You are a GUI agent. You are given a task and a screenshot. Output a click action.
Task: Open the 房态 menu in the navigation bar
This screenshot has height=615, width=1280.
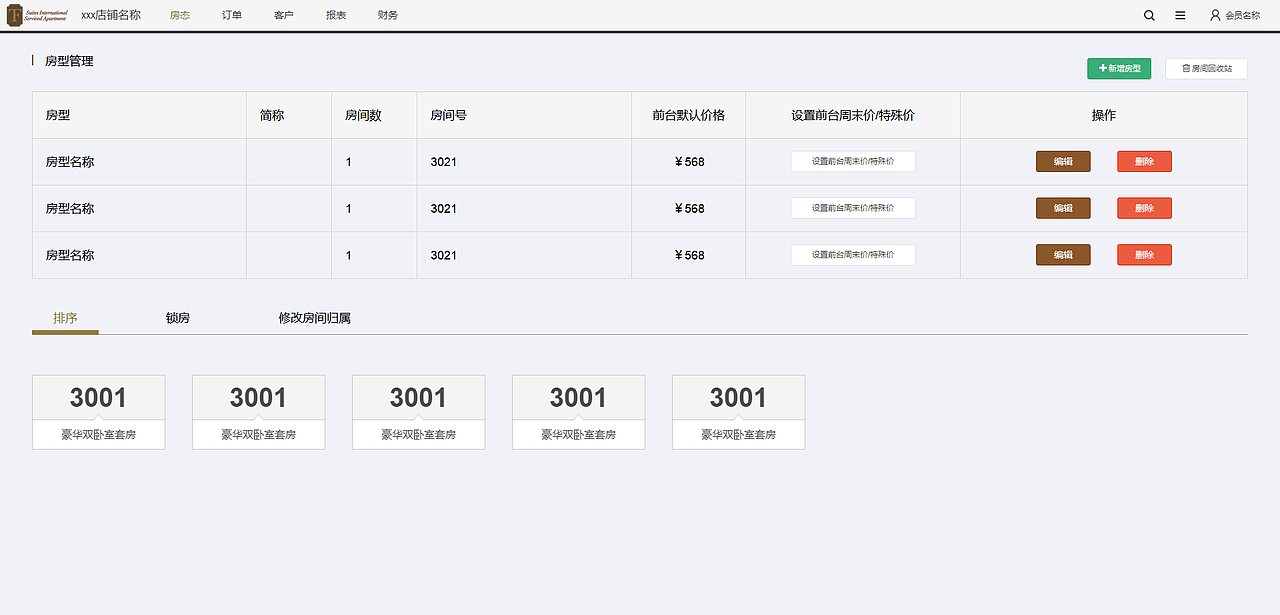pyautogui.click(x=180, y=15)
